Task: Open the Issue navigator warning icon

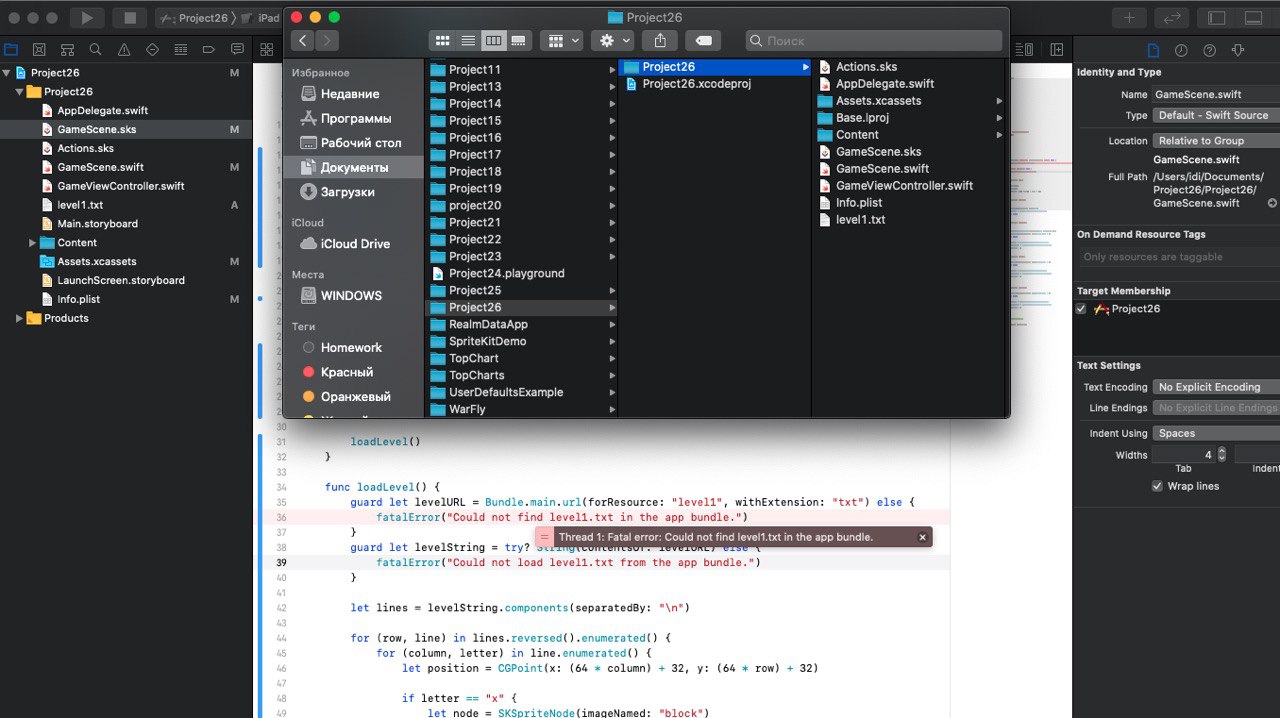Action: click(x=124, y=49)
